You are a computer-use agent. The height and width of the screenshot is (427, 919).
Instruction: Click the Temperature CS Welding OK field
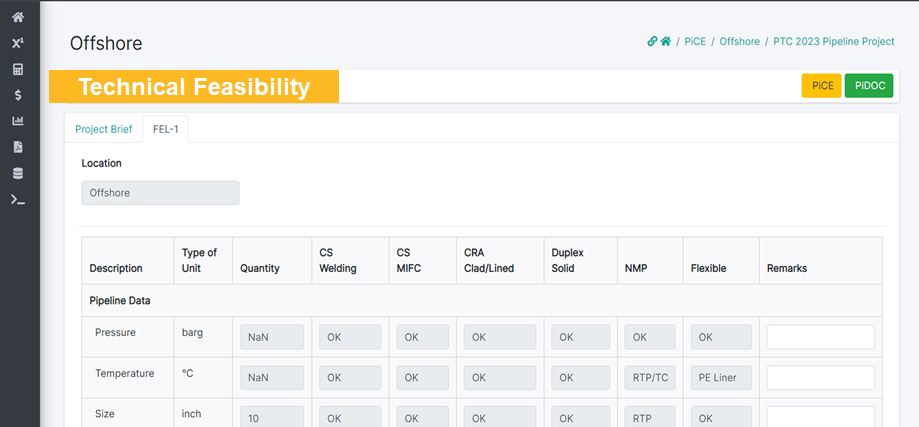pyautogui.click(x=350, y=378)
